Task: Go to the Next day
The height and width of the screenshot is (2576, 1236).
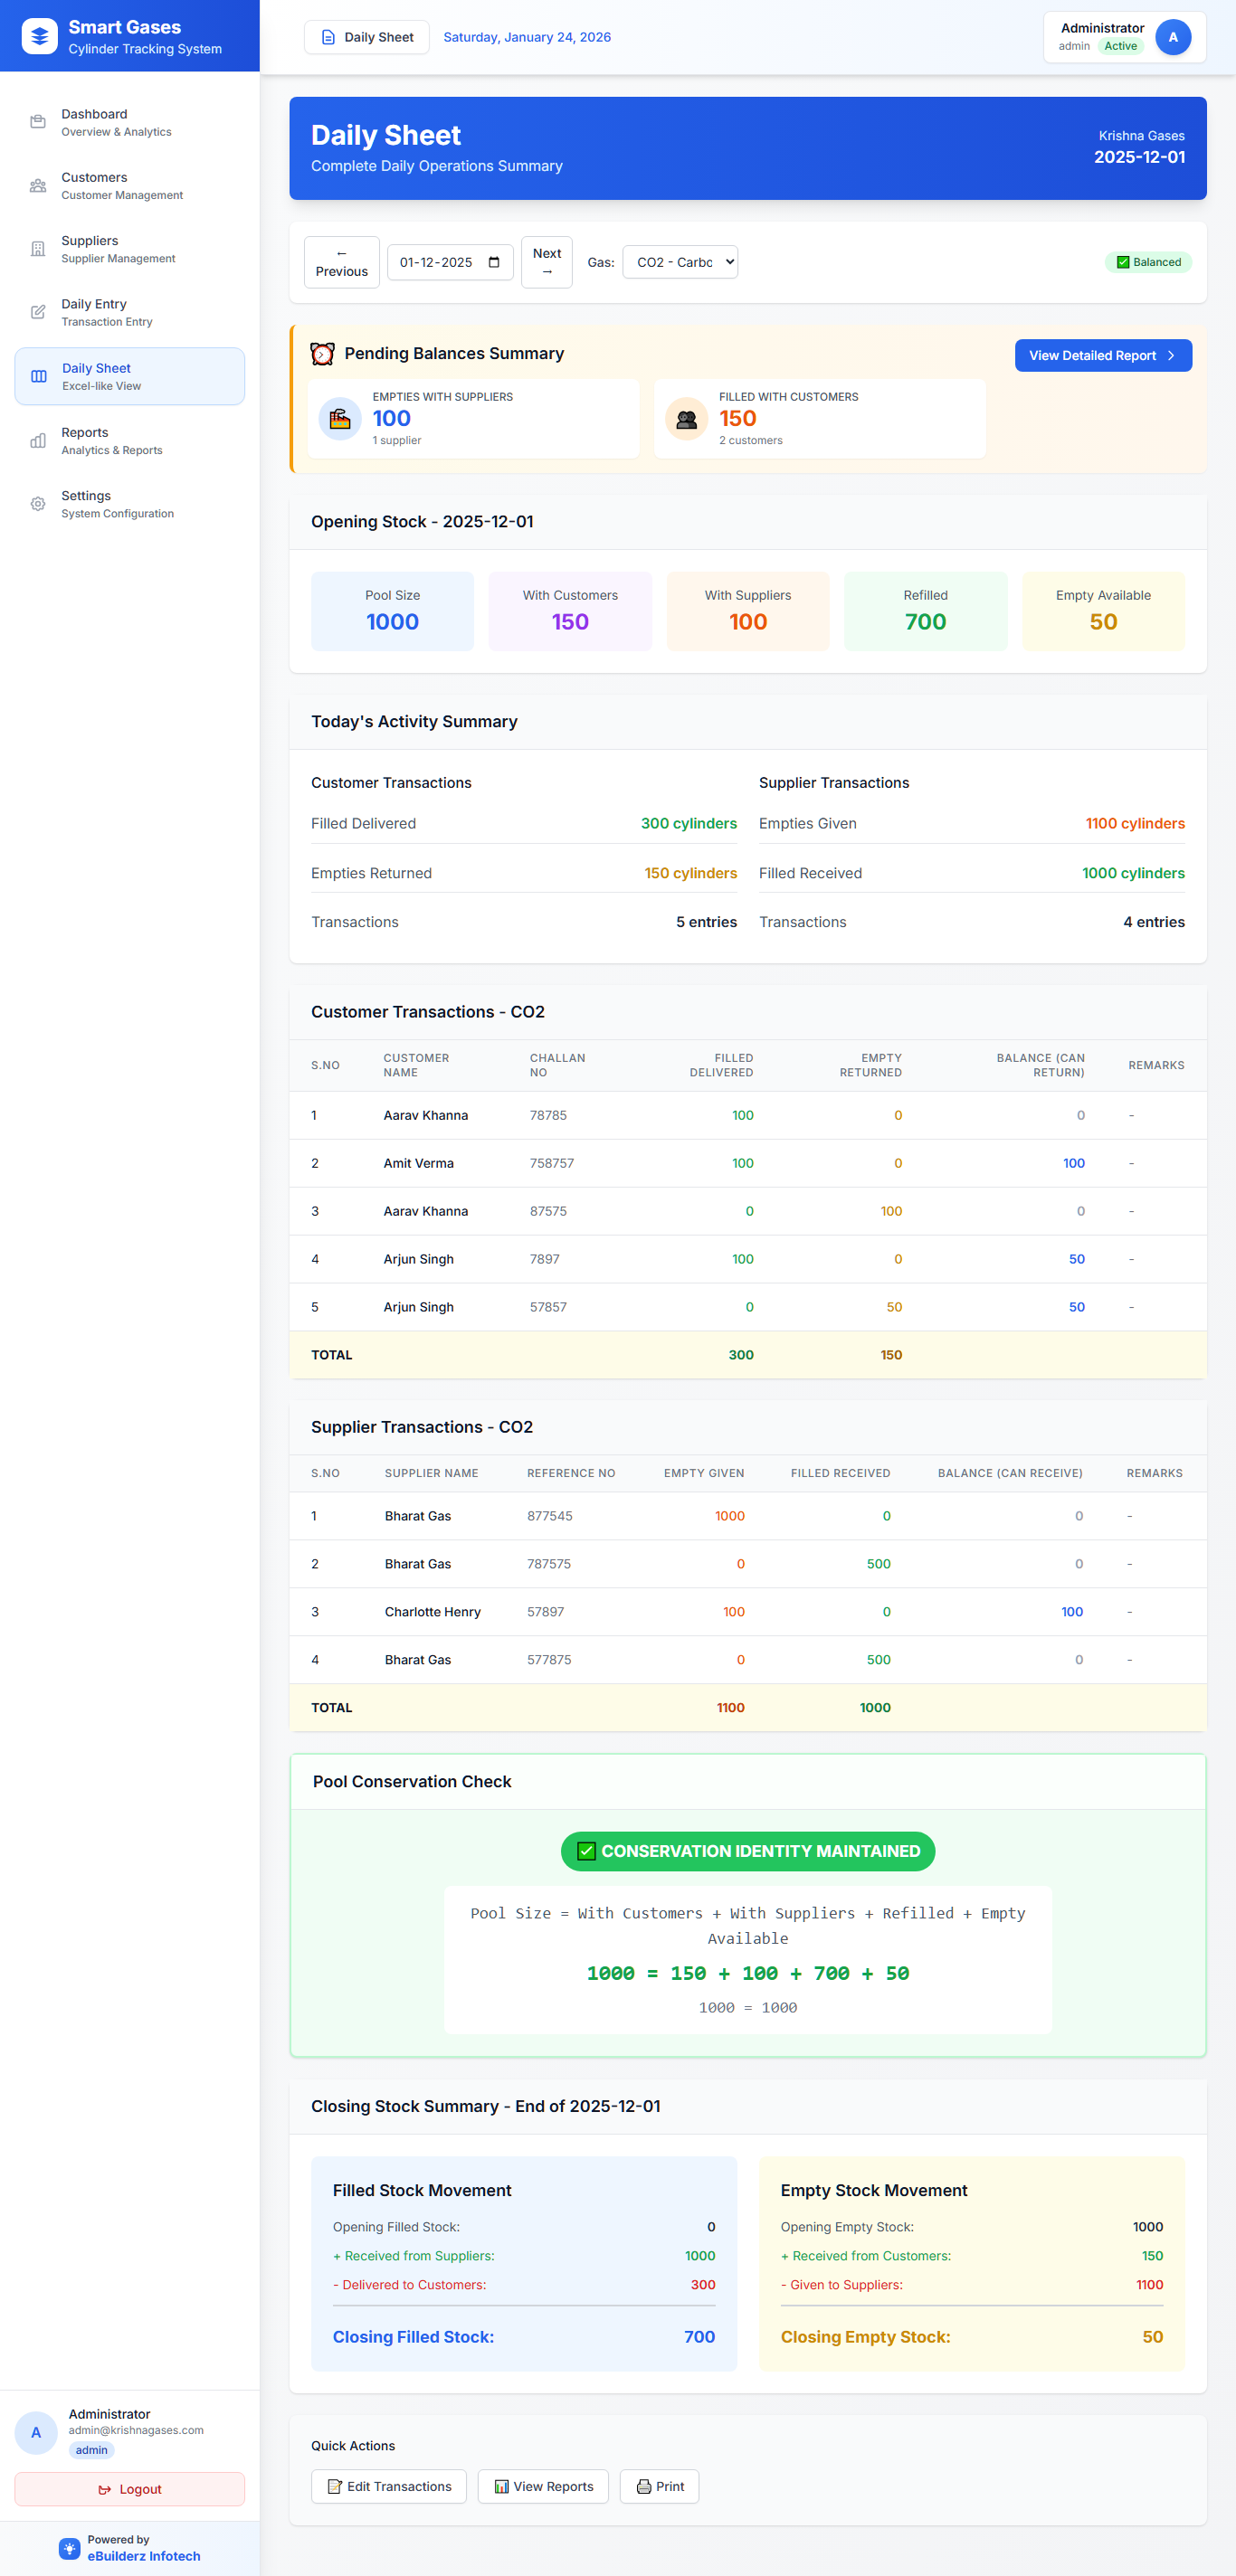Action: coord(547,262)
